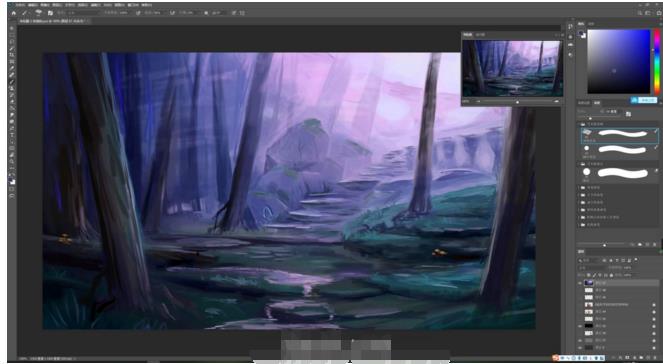Image resolution: width=663 pixels, height=364 pixels.
Task: Select the Crop tool
Action: pyautogui.click(x=11, y=55)
